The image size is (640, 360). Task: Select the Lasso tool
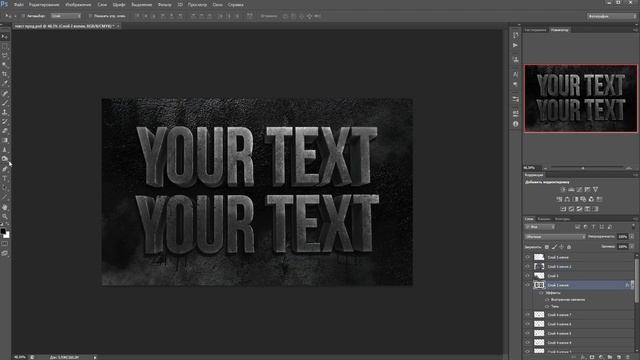4,56
